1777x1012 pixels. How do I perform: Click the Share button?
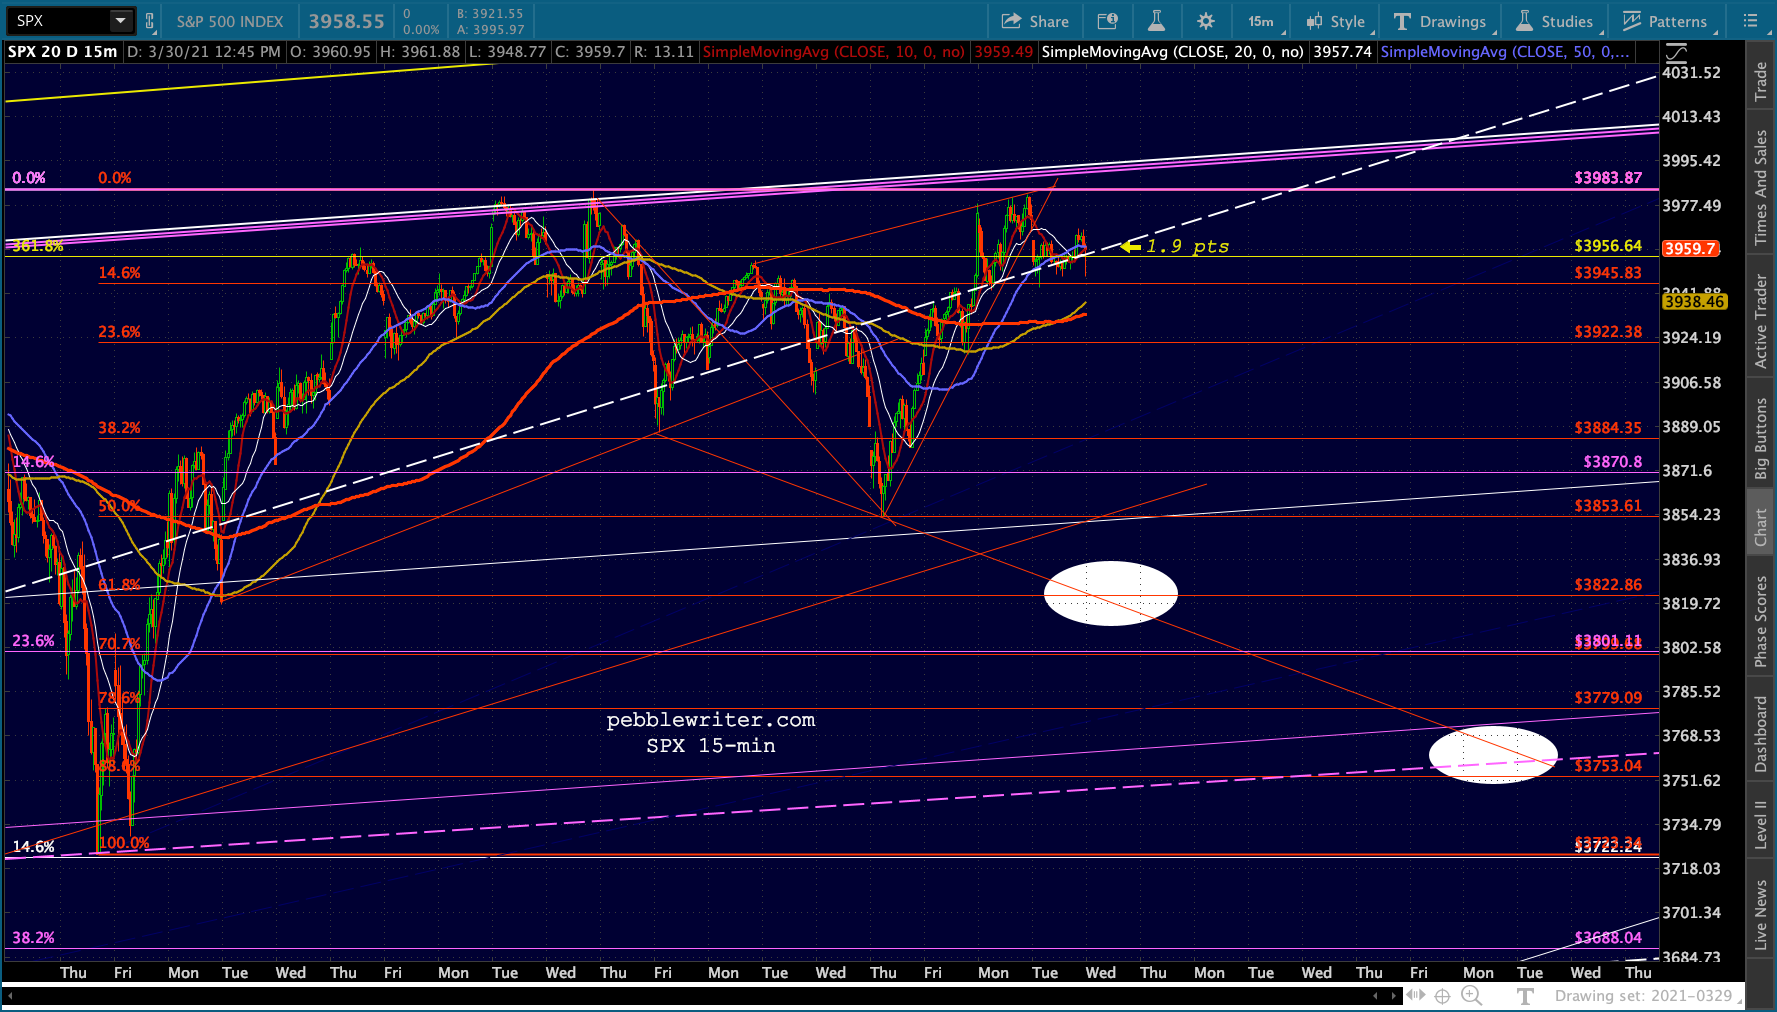1035,21
